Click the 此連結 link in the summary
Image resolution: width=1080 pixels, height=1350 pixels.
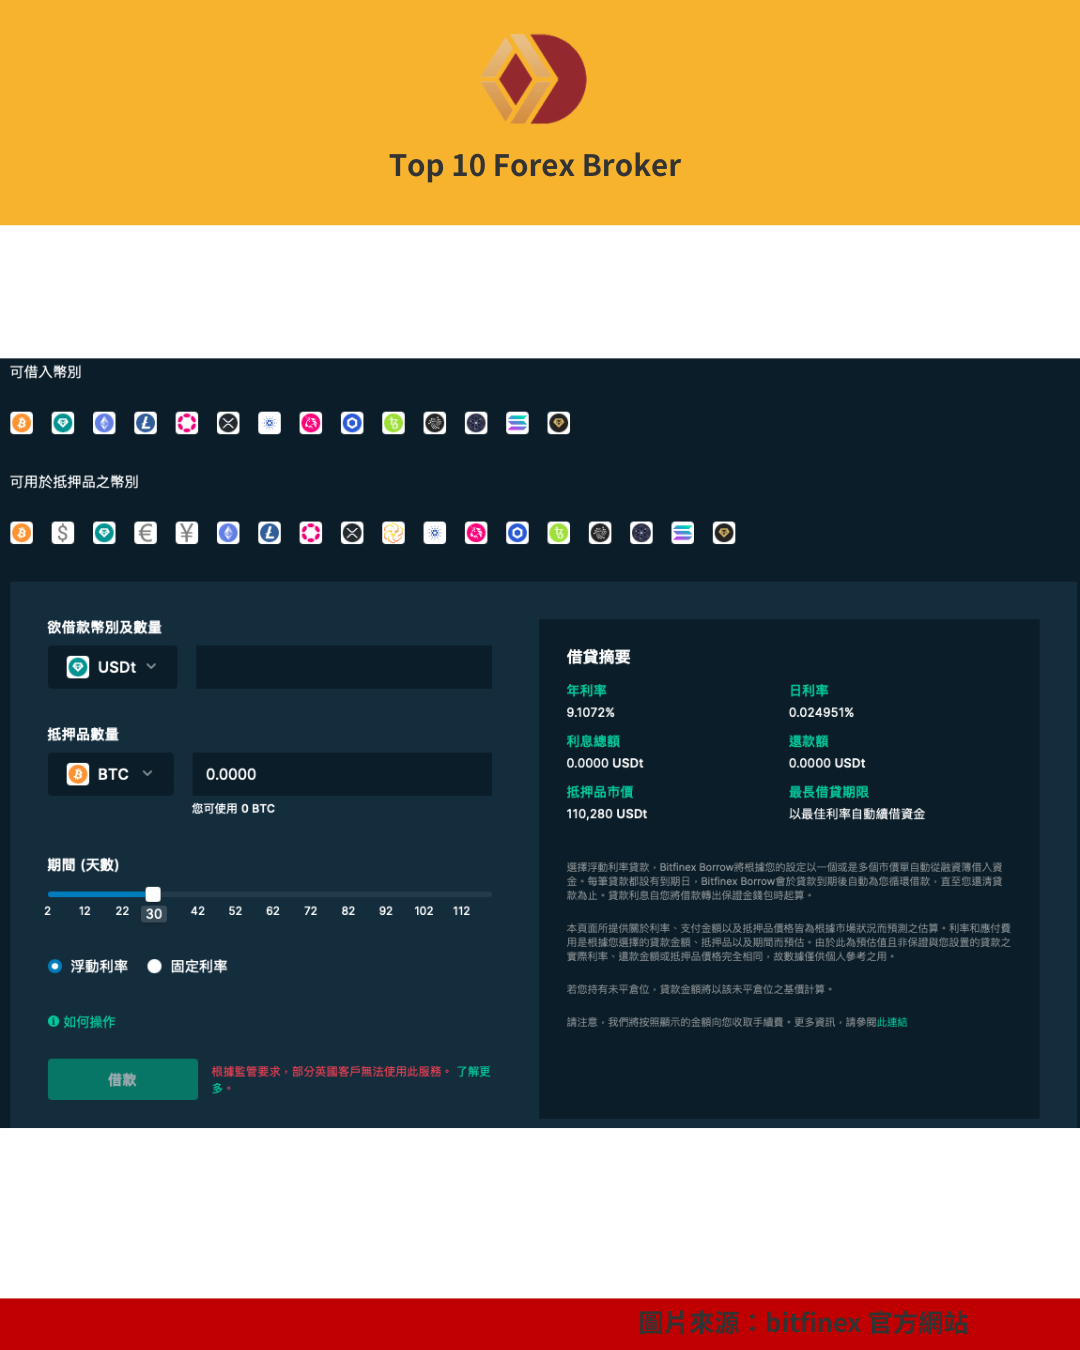pos(890,1022)
